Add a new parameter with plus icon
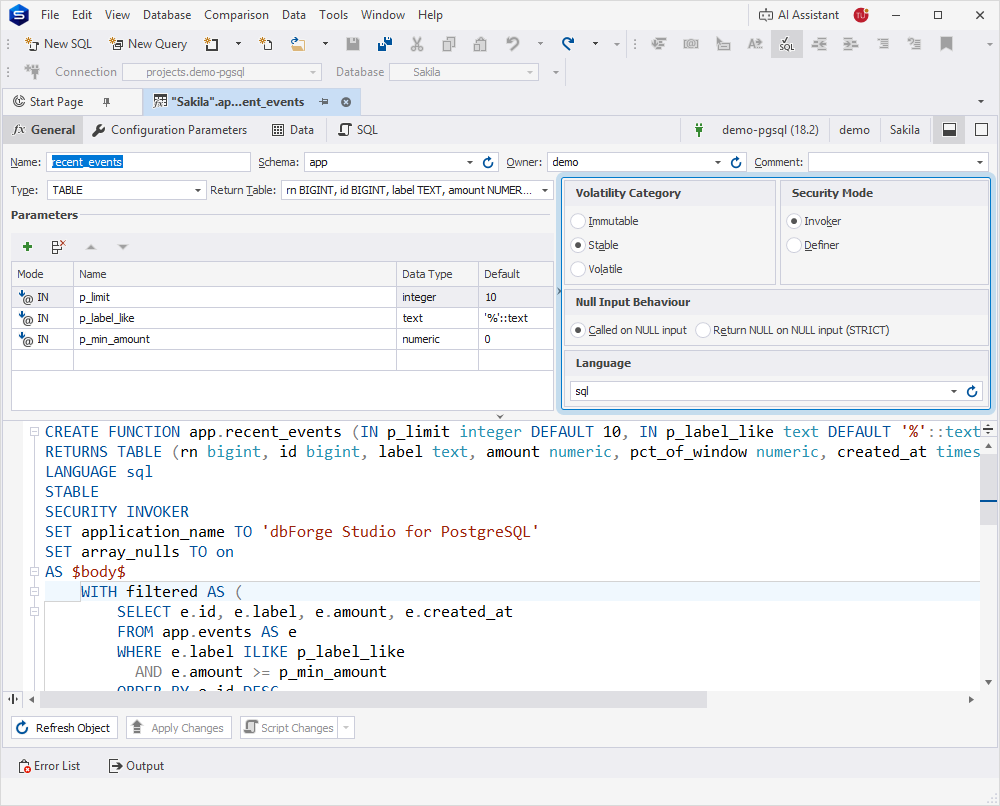Screen dimensions: 1000x806 click(x=27, y=247)
